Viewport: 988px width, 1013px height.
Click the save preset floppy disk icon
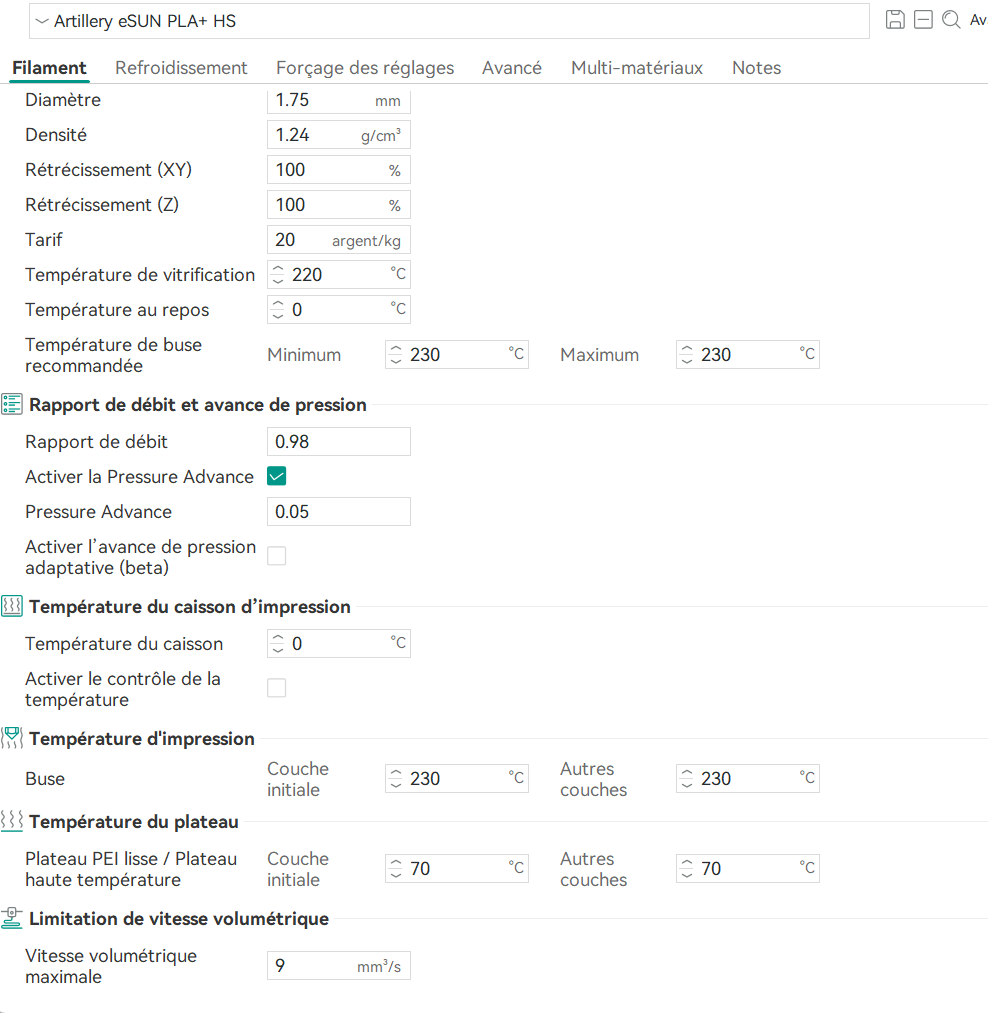[894, 20]
